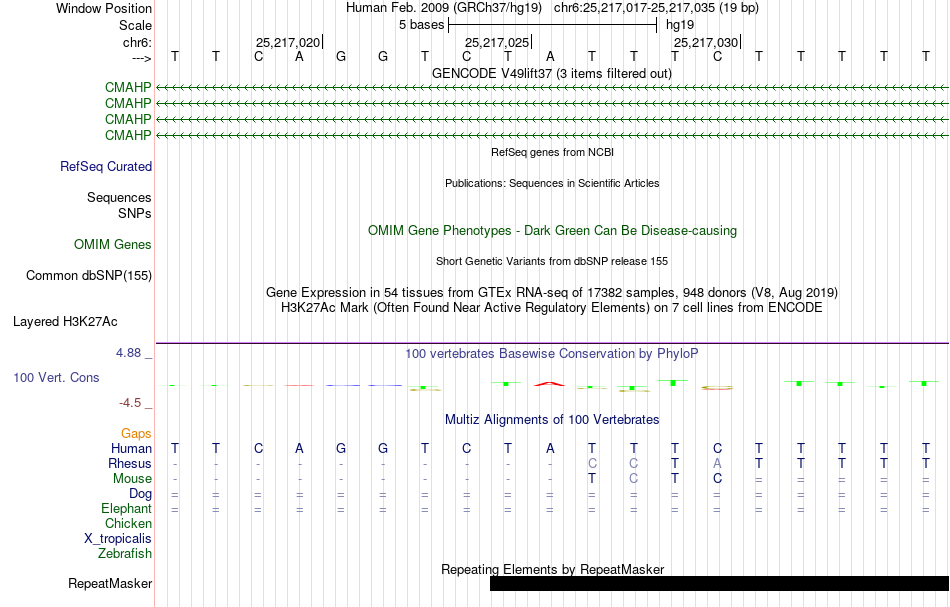Click the 25,217,030 position marker

(x=706, y=42)
